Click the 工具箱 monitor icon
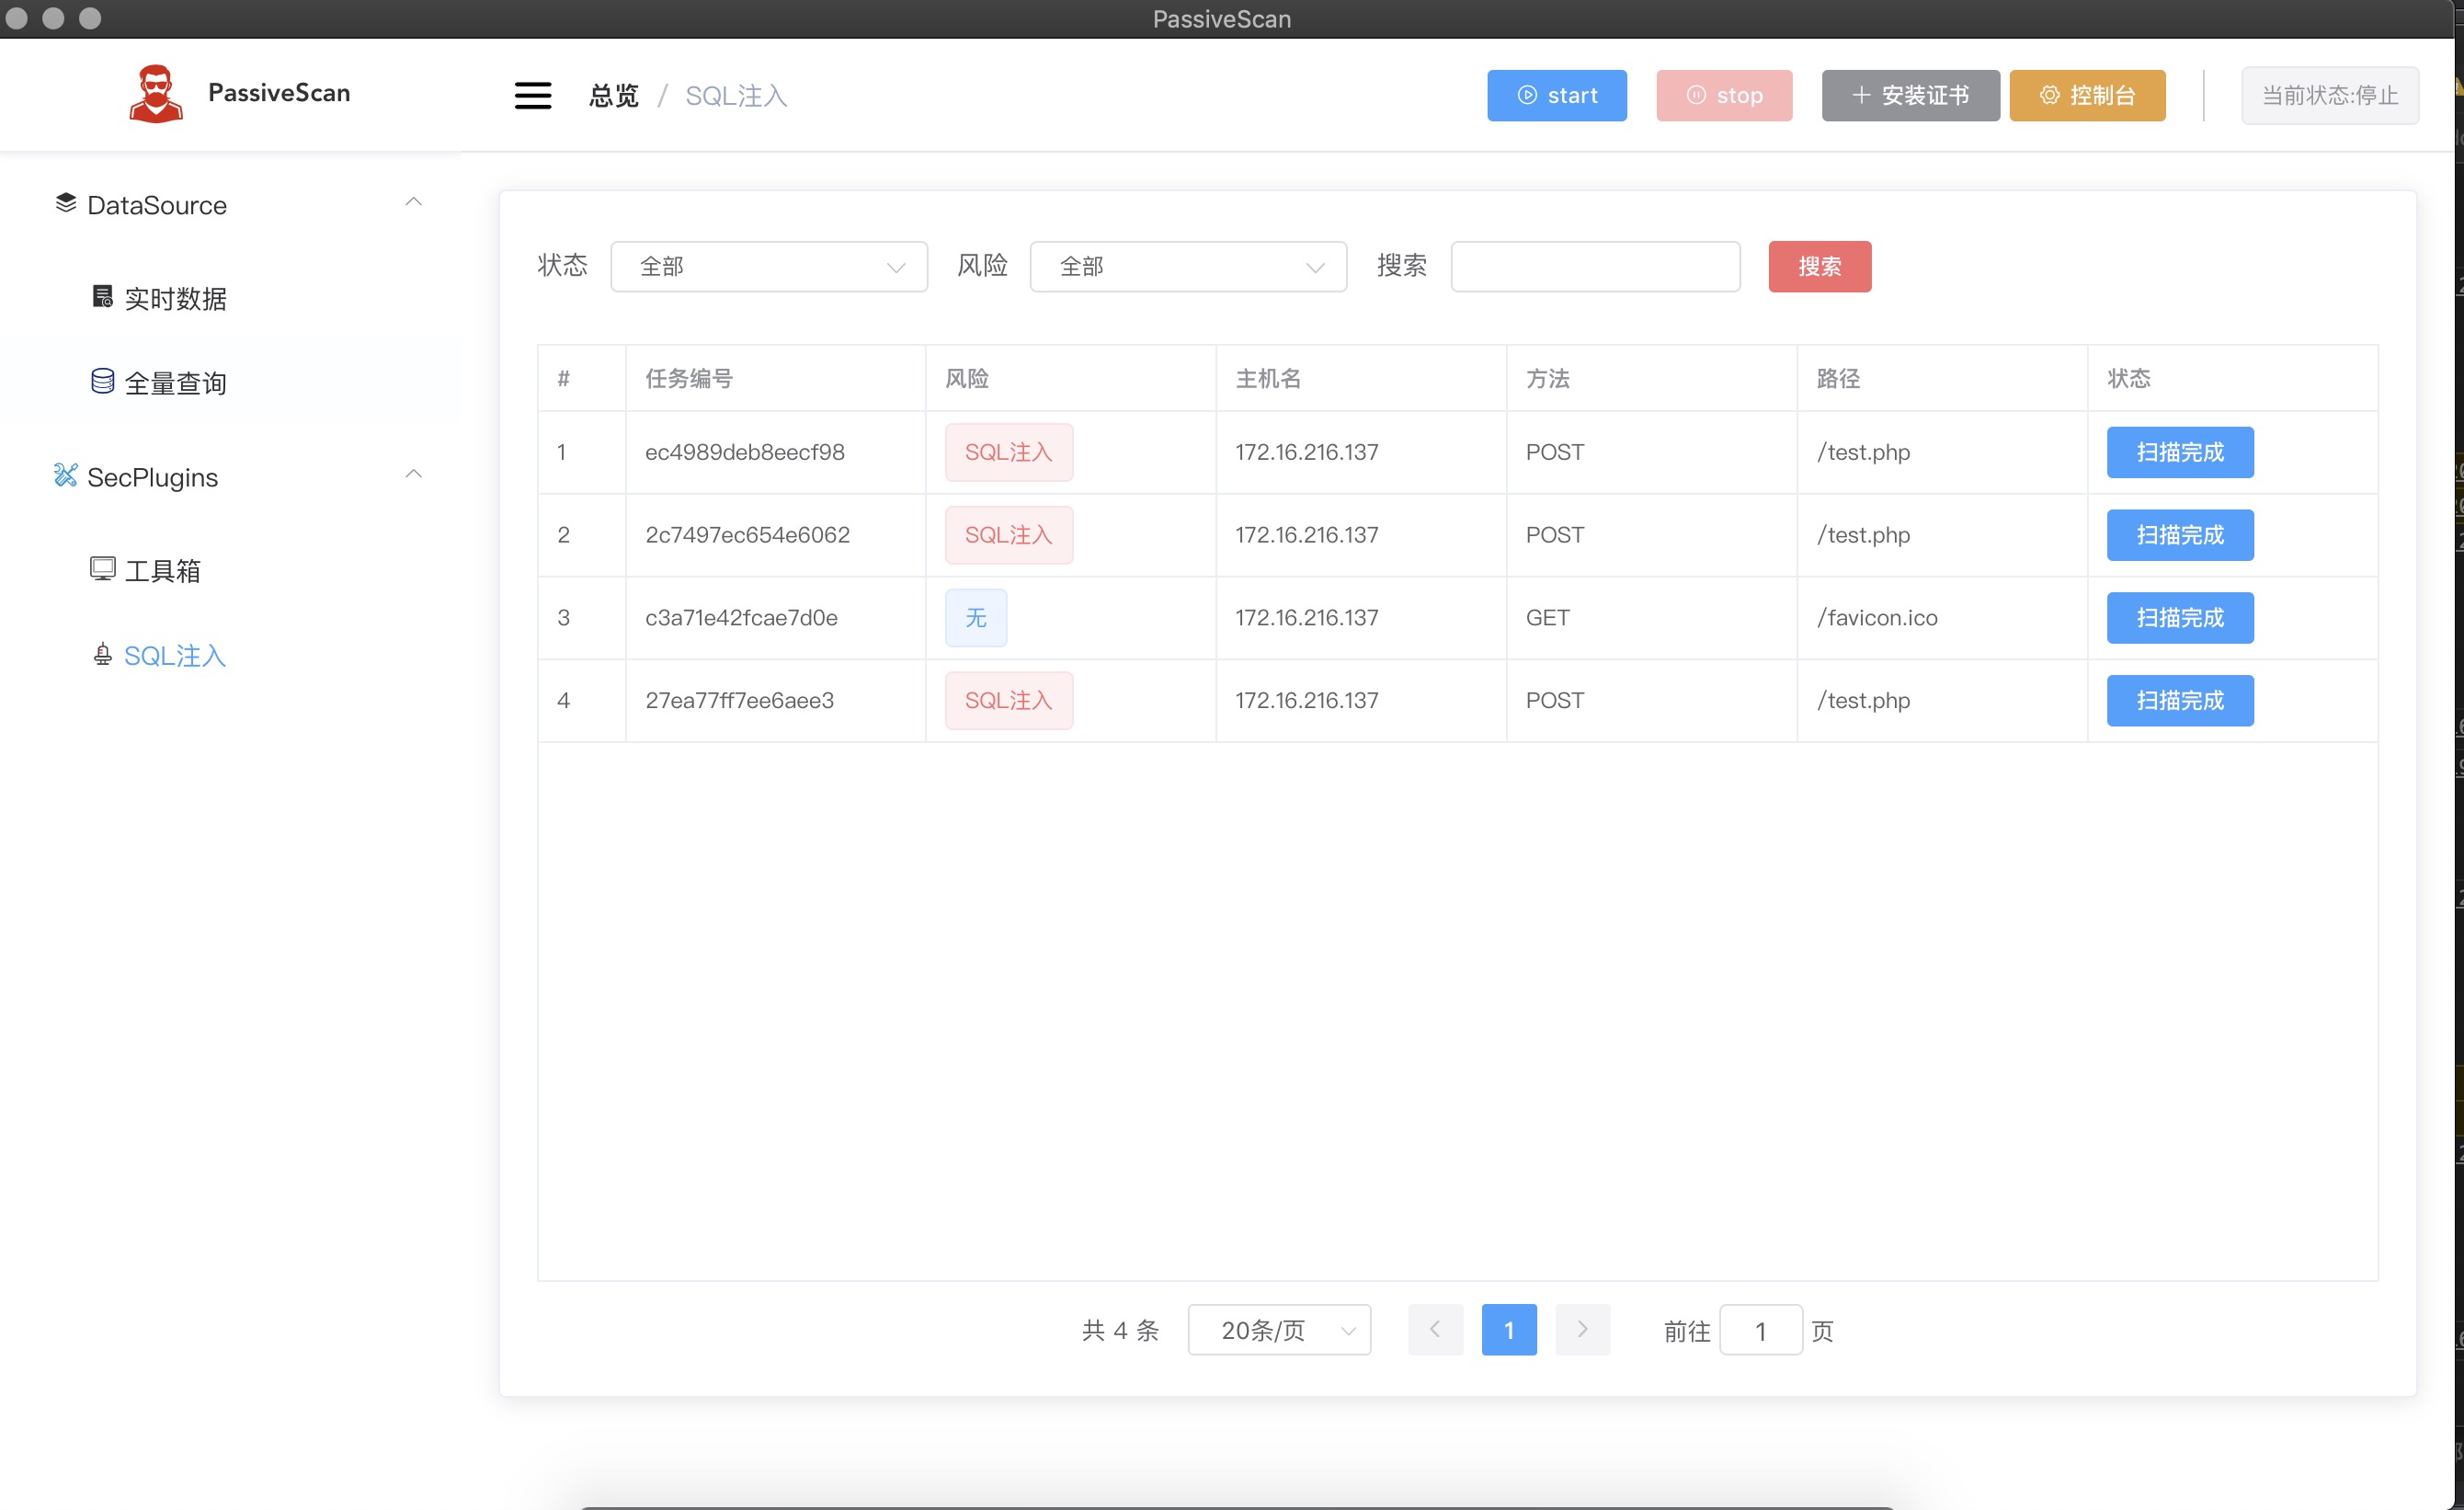Viewport: 2464px width, 1510px height. pyautogui.click(x=102, y=569)
